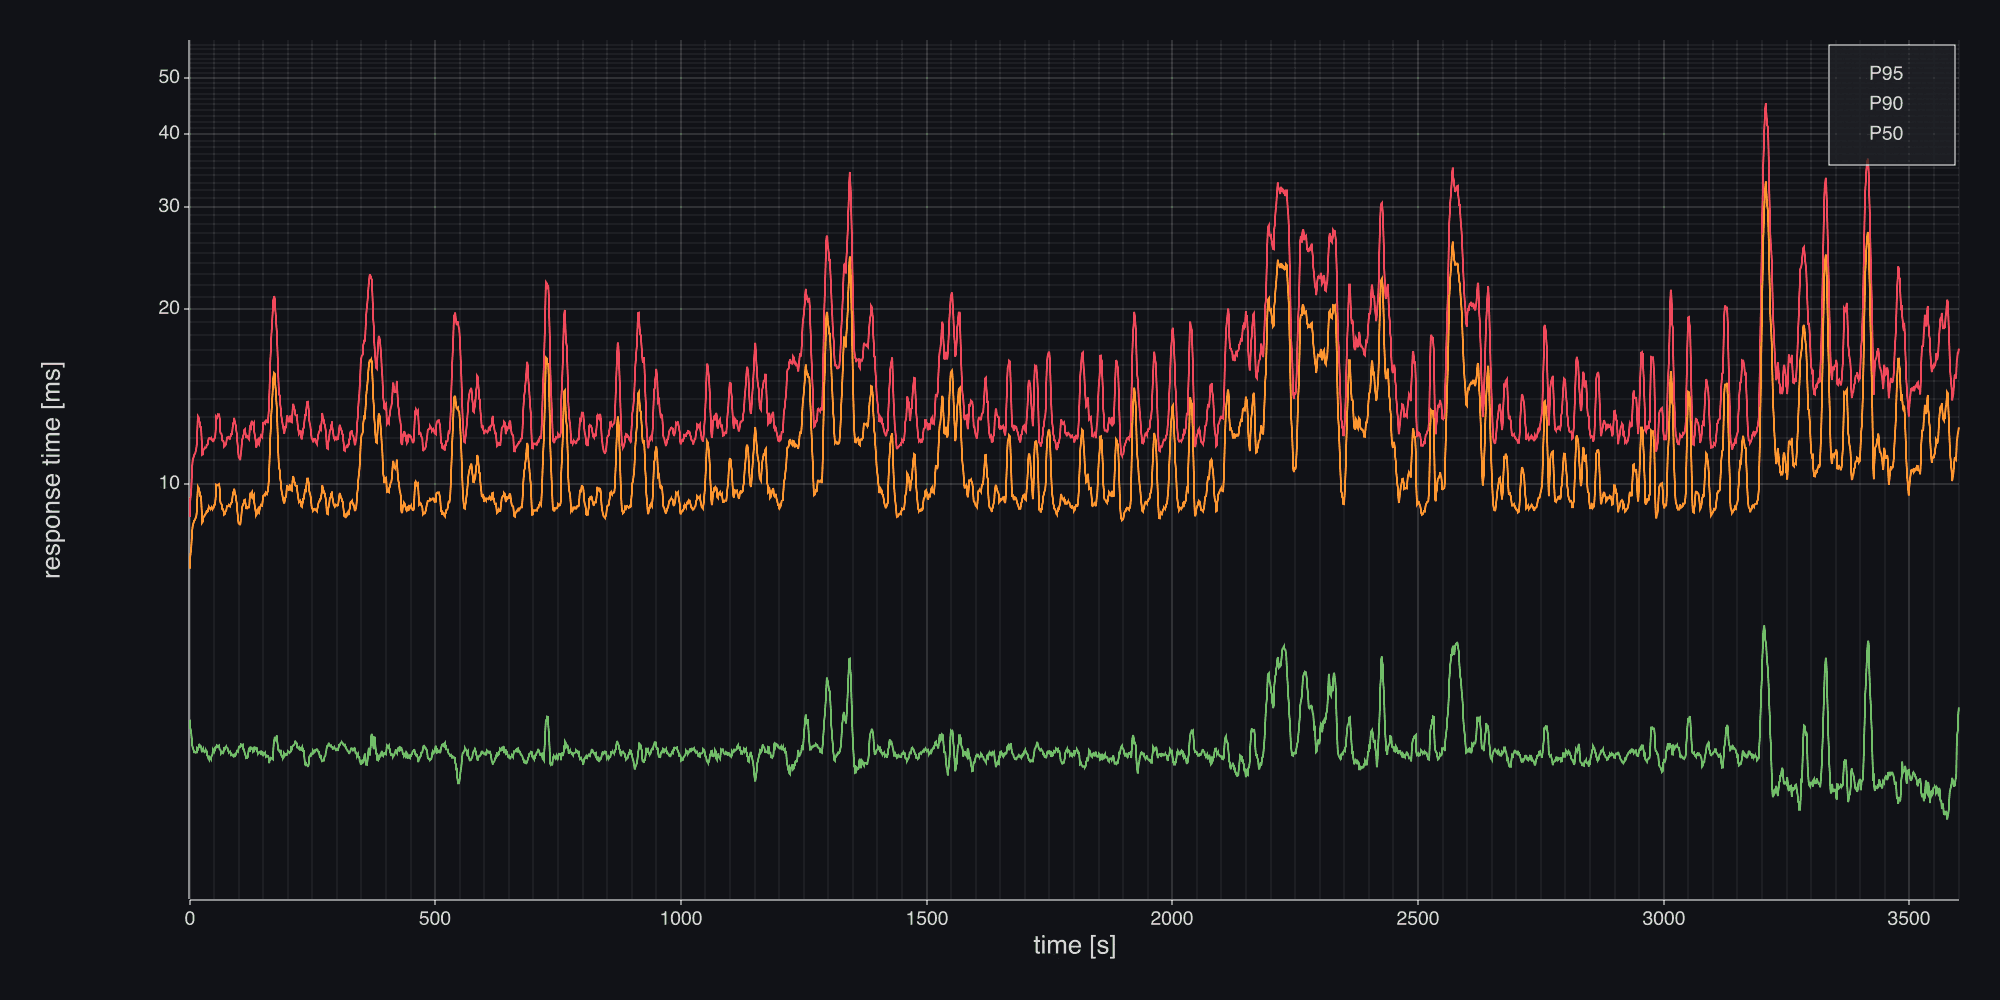
Task: Click the 30 label on y-axis
Action: (x=169, y=206)
